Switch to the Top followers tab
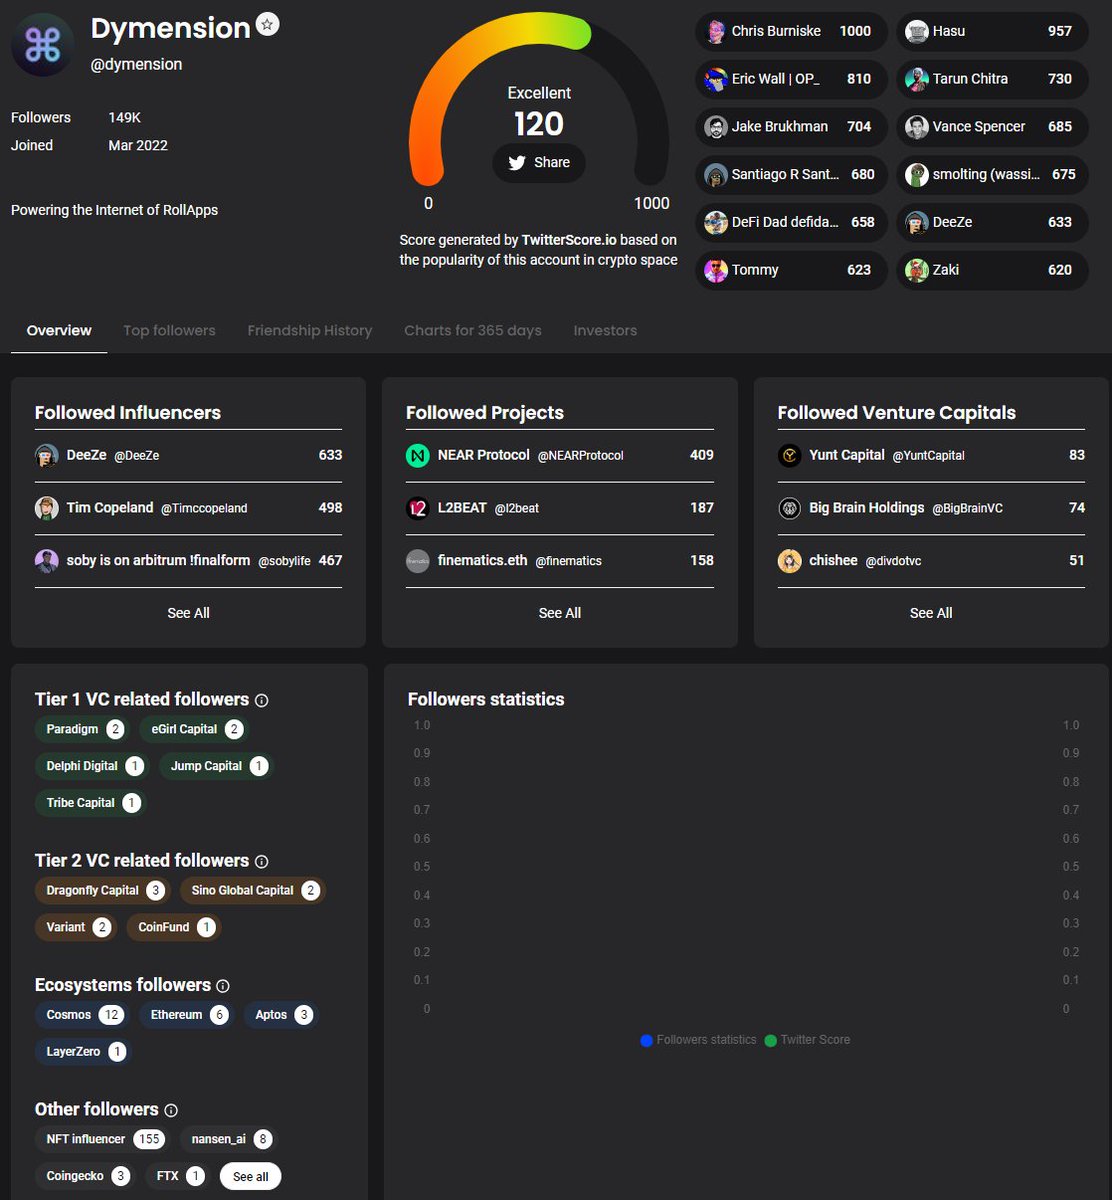This screenshot has height=1200, width=1112. tap(169, 331)
